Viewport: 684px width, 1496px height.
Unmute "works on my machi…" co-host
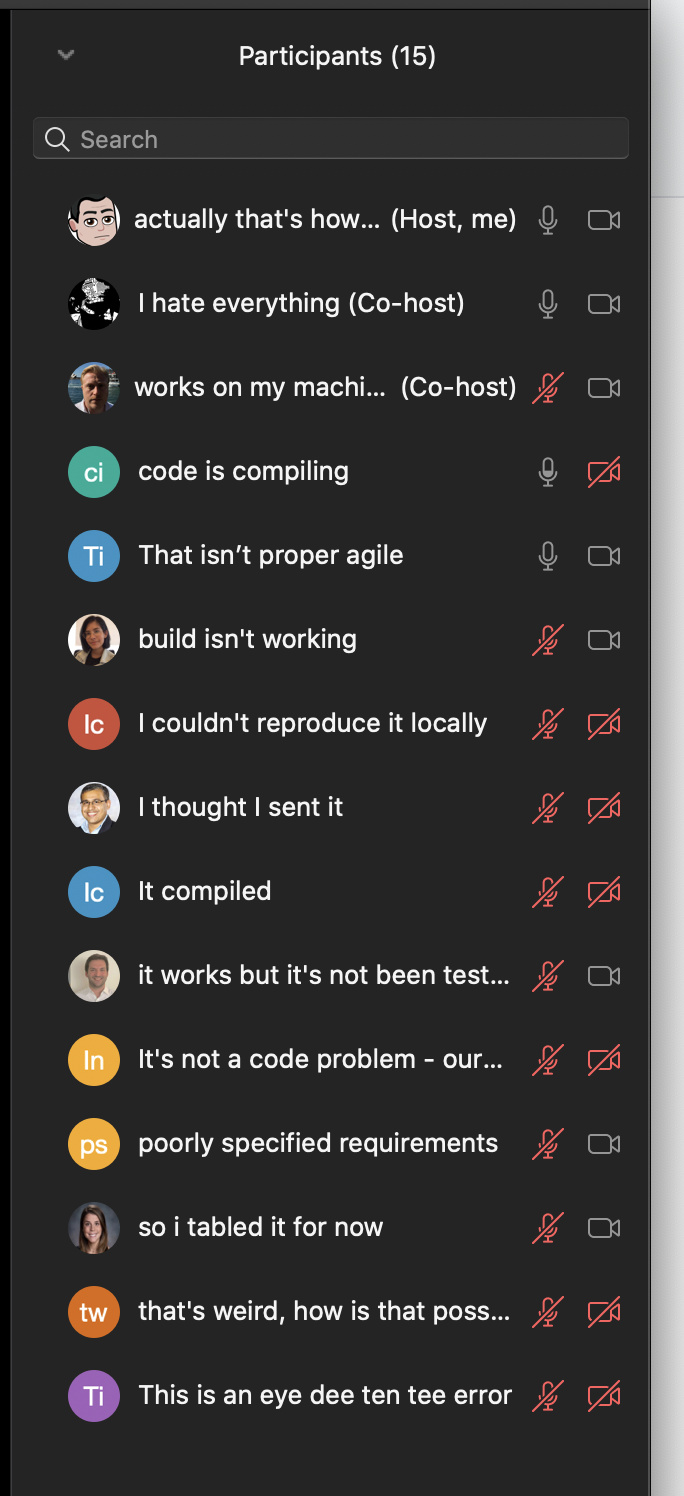(x=547, y=388)
